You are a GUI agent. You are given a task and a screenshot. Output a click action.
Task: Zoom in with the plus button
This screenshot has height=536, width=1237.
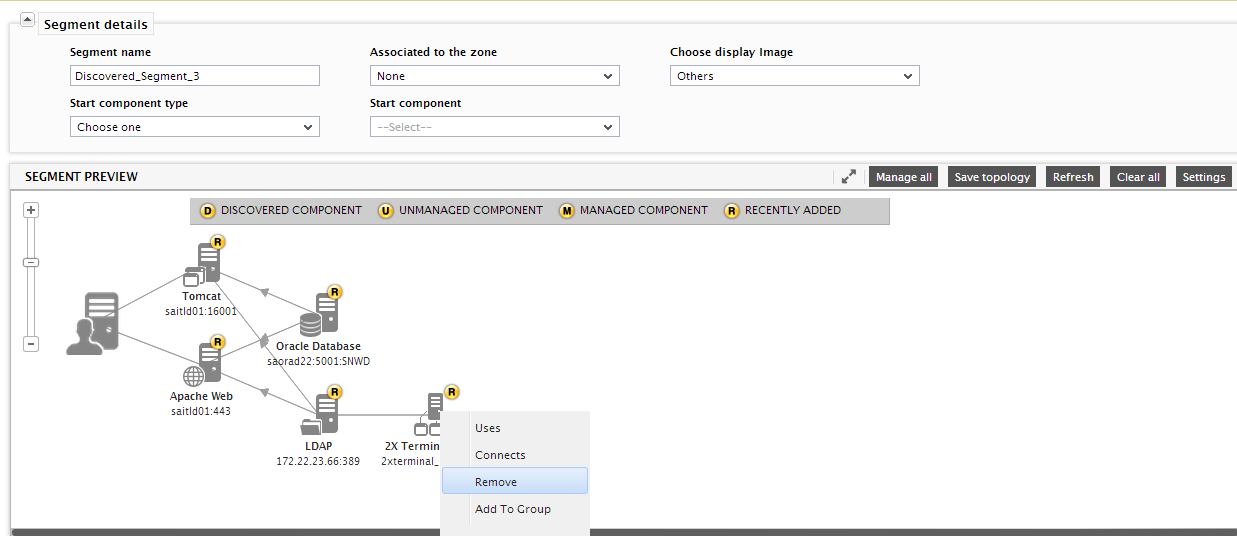click(31, 210)
